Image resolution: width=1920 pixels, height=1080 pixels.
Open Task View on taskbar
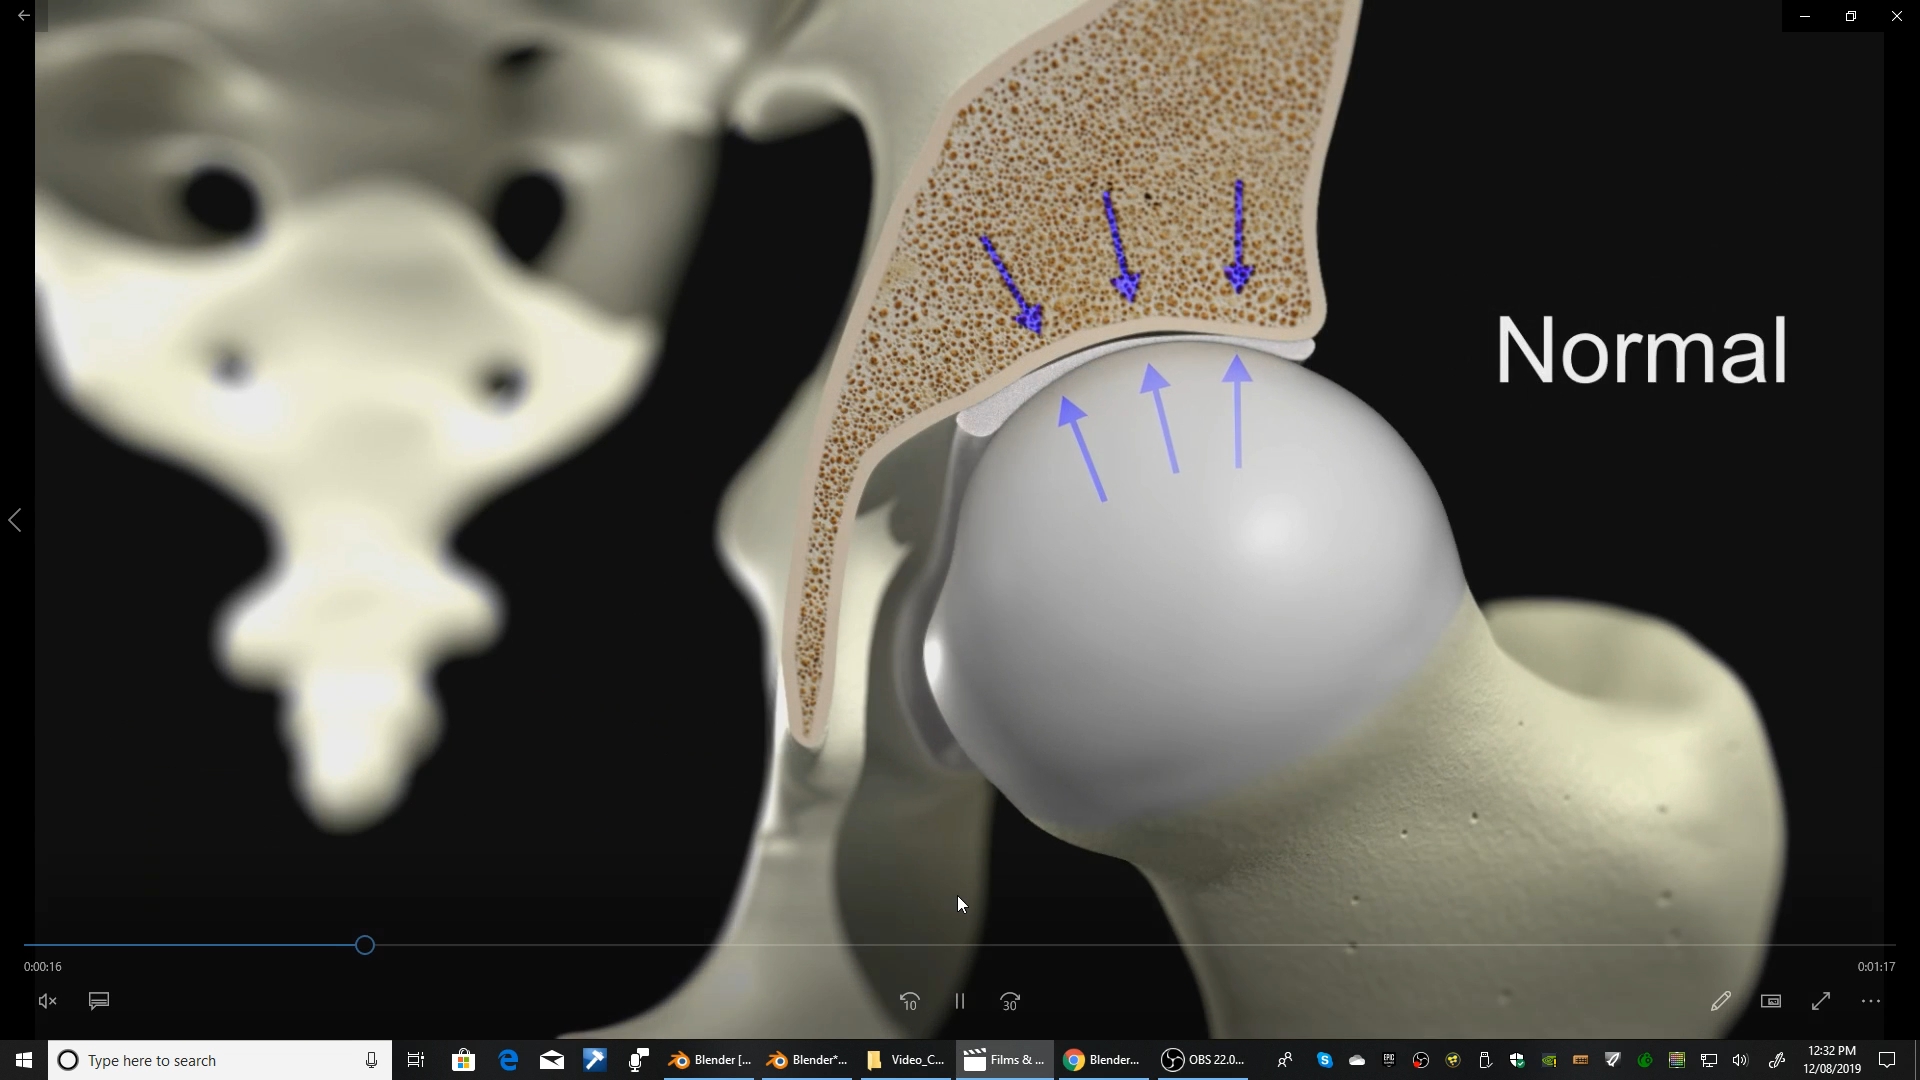point(416,1060)
